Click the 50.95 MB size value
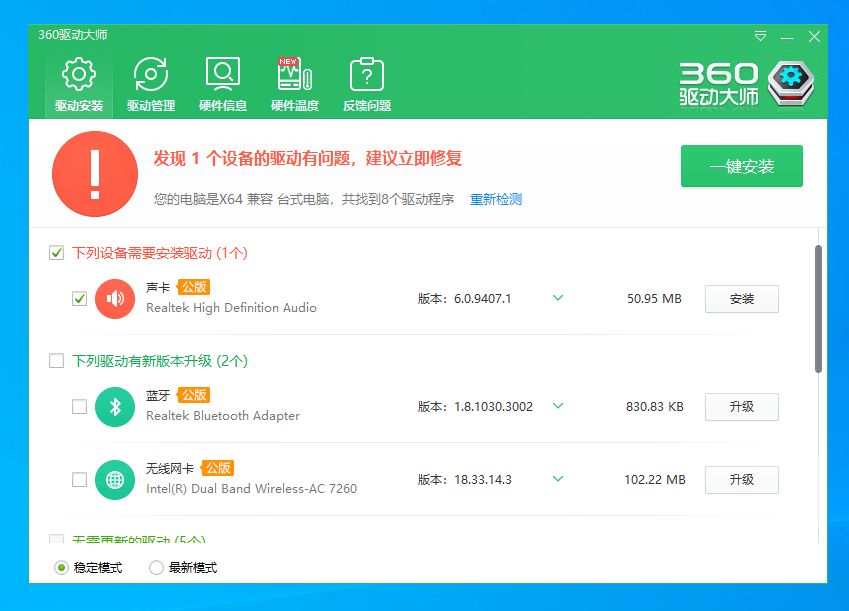 pos(654,298)
